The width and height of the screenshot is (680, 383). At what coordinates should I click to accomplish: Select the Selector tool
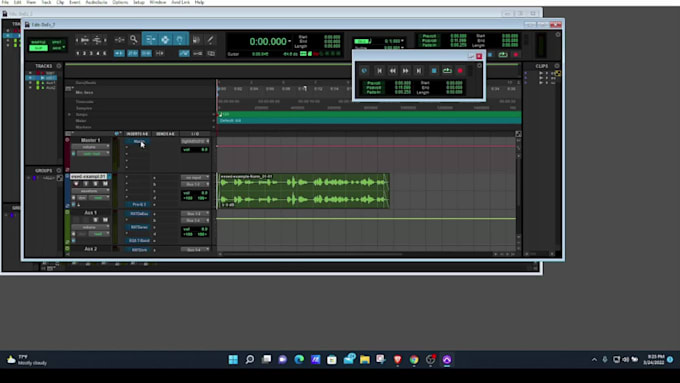[165, 39]
